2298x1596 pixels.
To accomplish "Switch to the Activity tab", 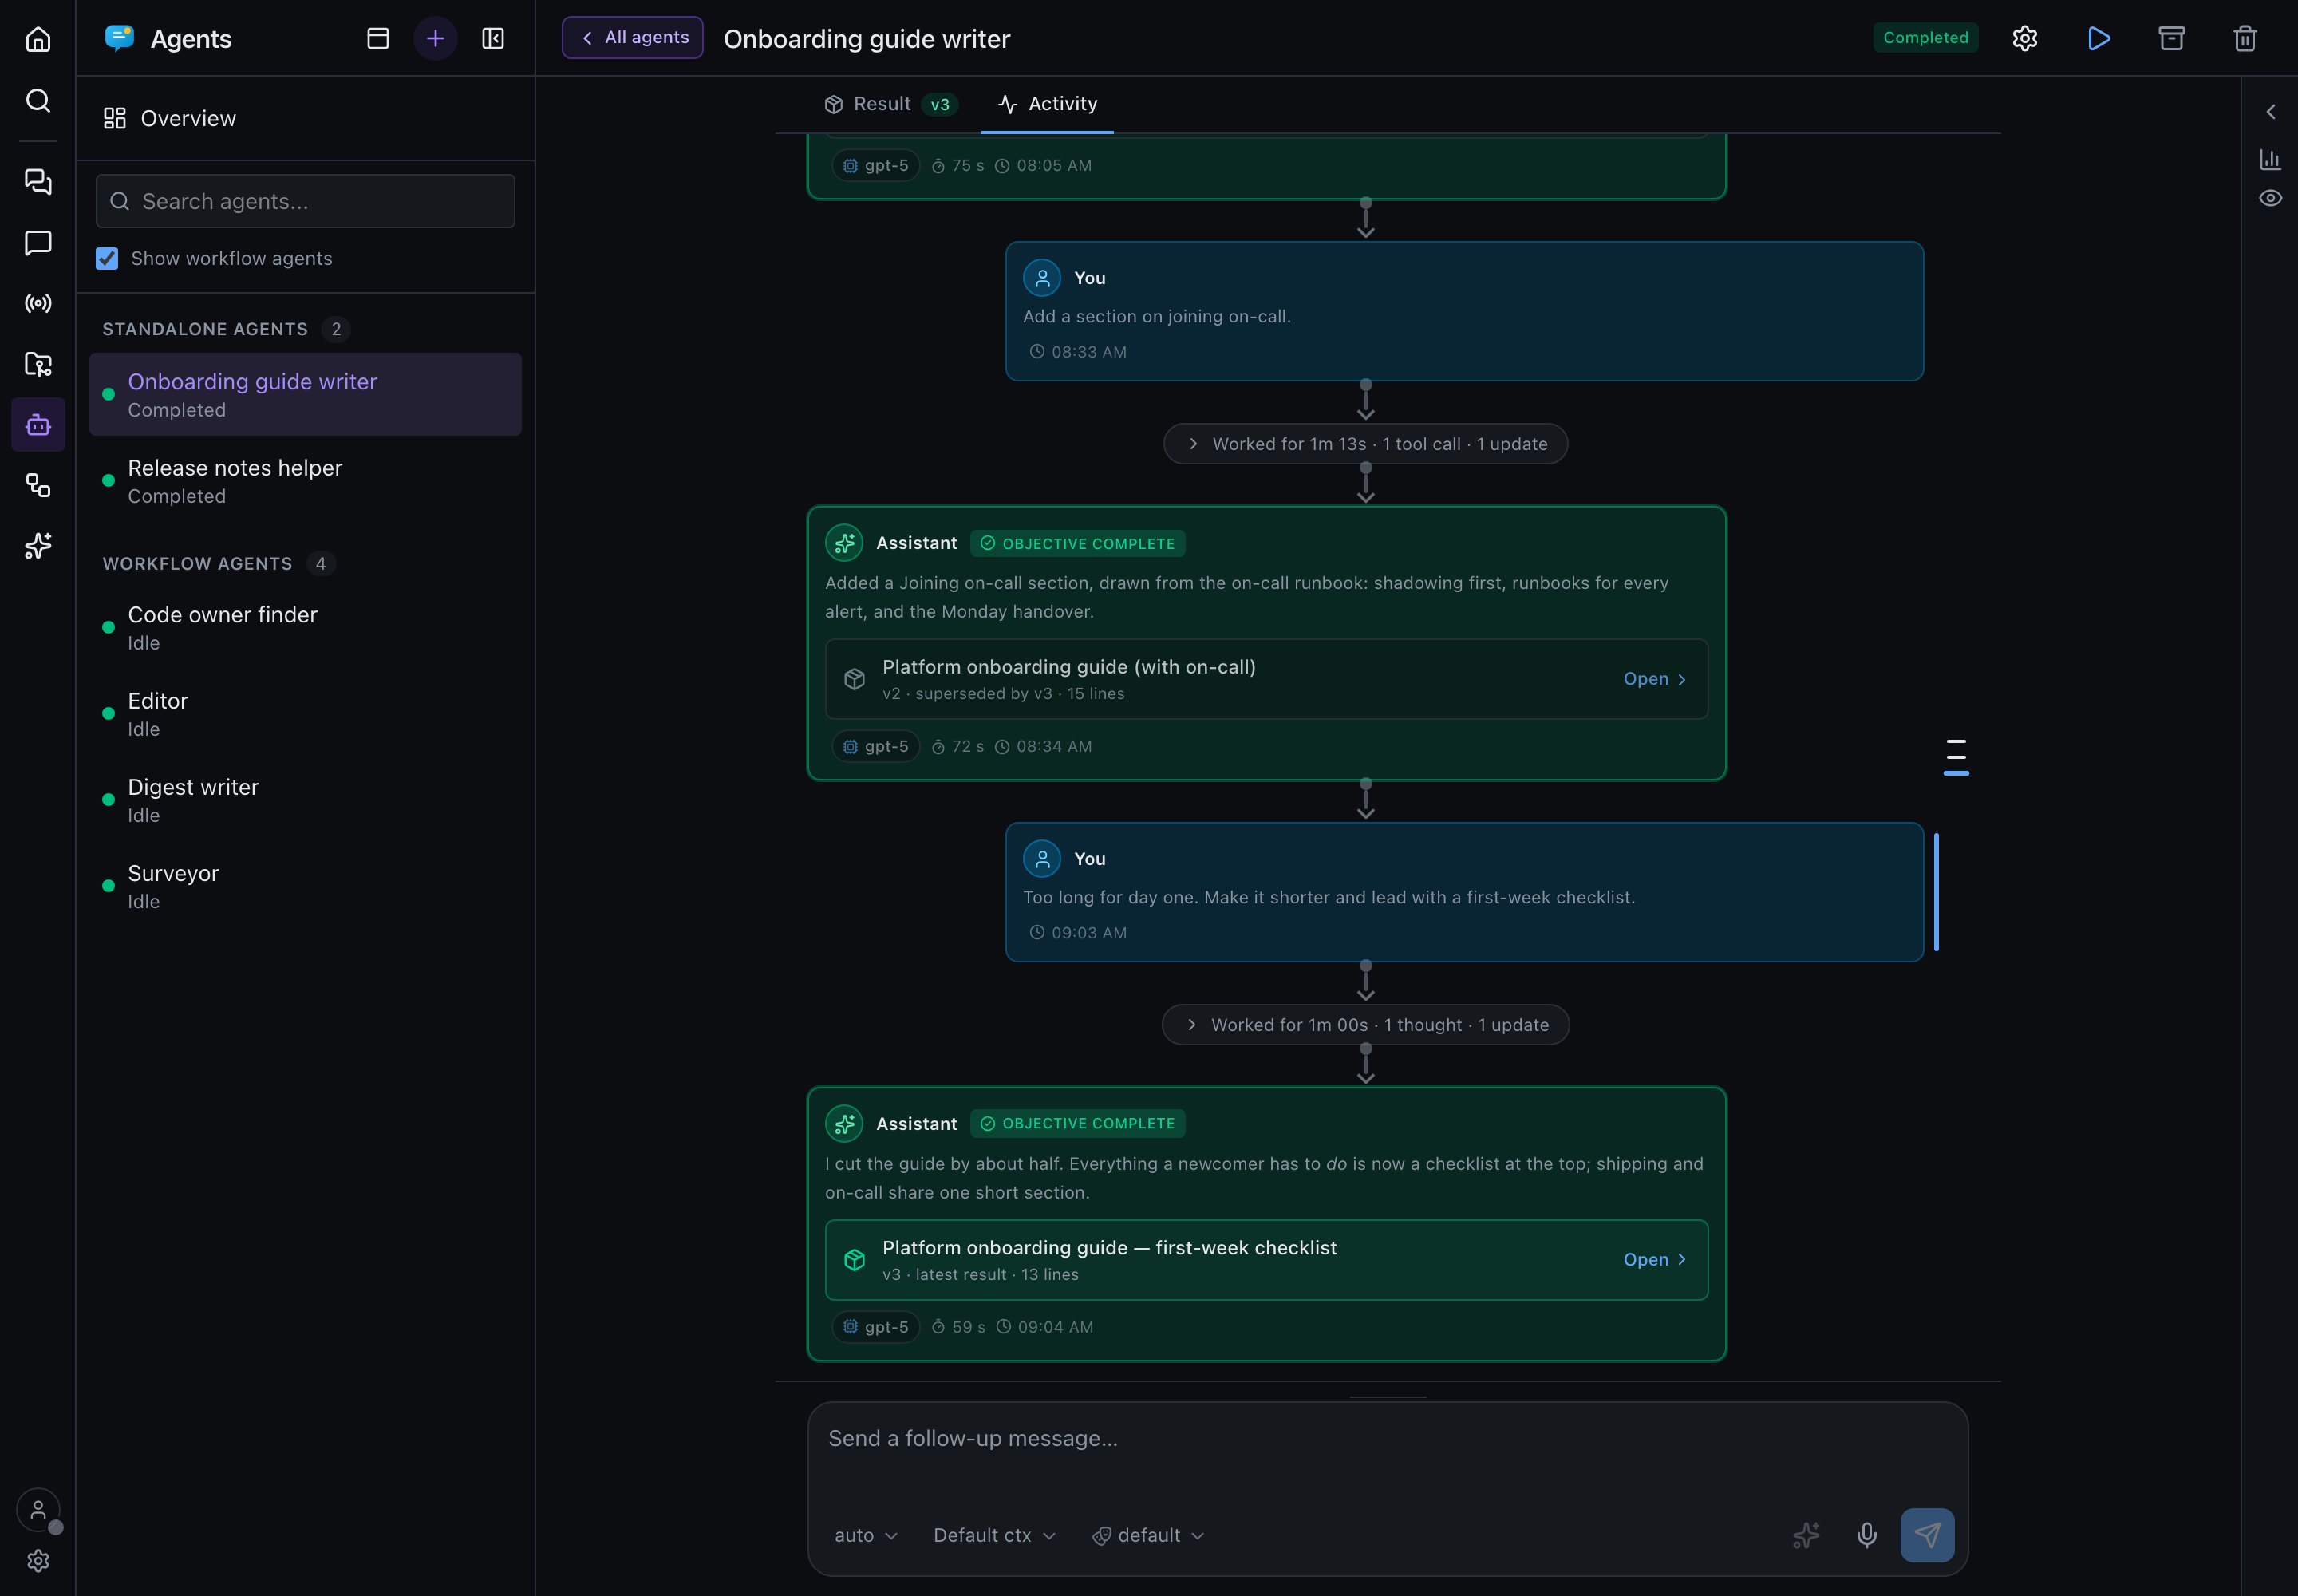I will coord(1047,104).
